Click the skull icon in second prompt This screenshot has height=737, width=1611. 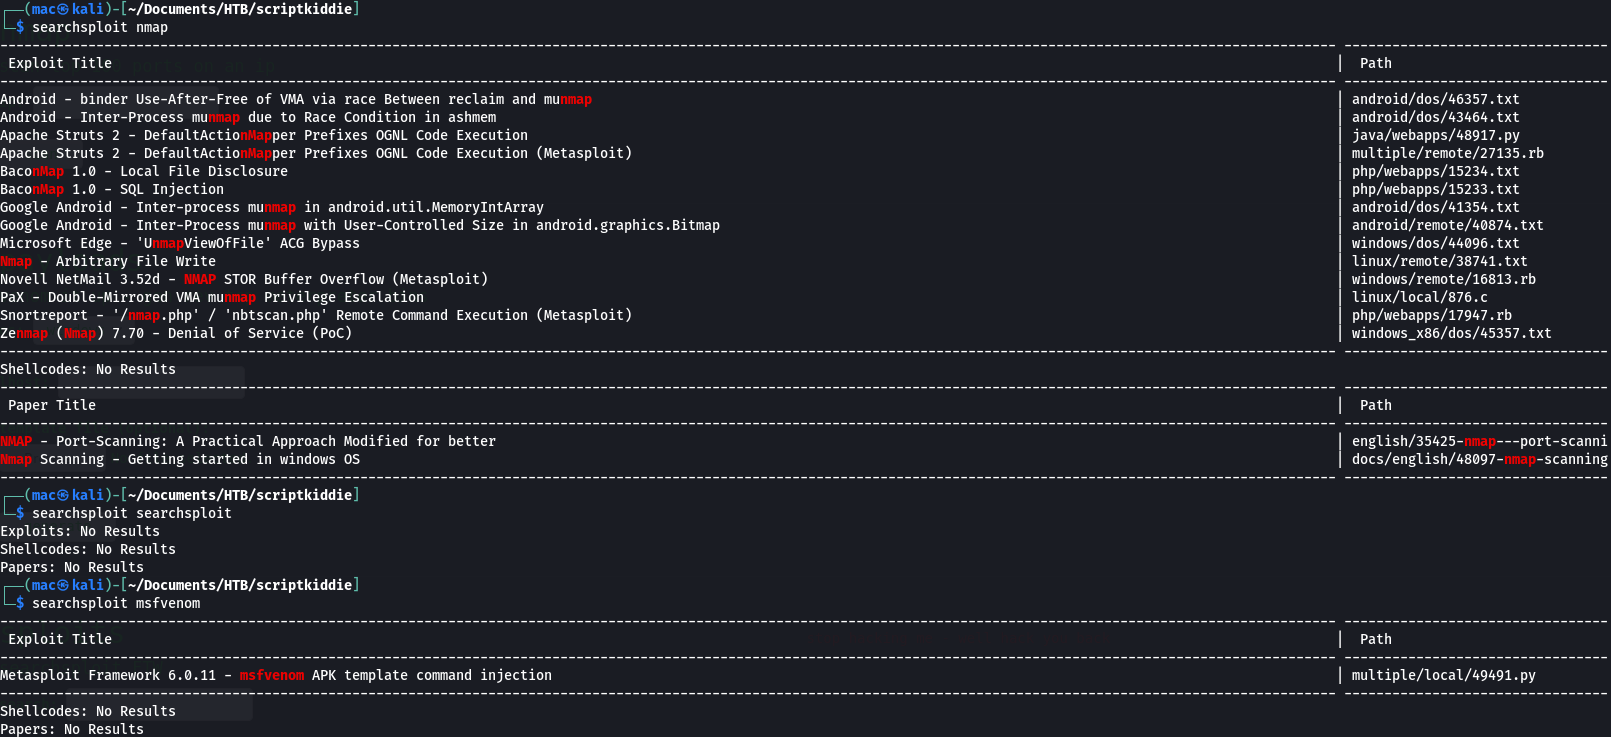click(63, 495)
